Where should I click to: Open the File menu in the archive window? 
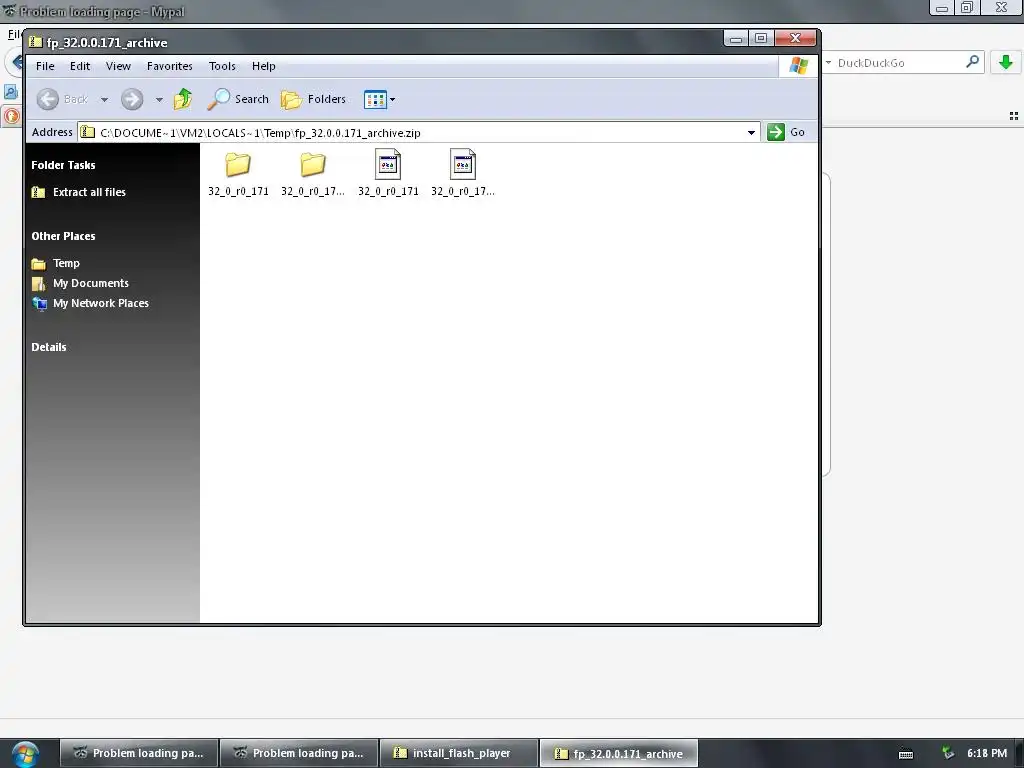coord(45,66)
